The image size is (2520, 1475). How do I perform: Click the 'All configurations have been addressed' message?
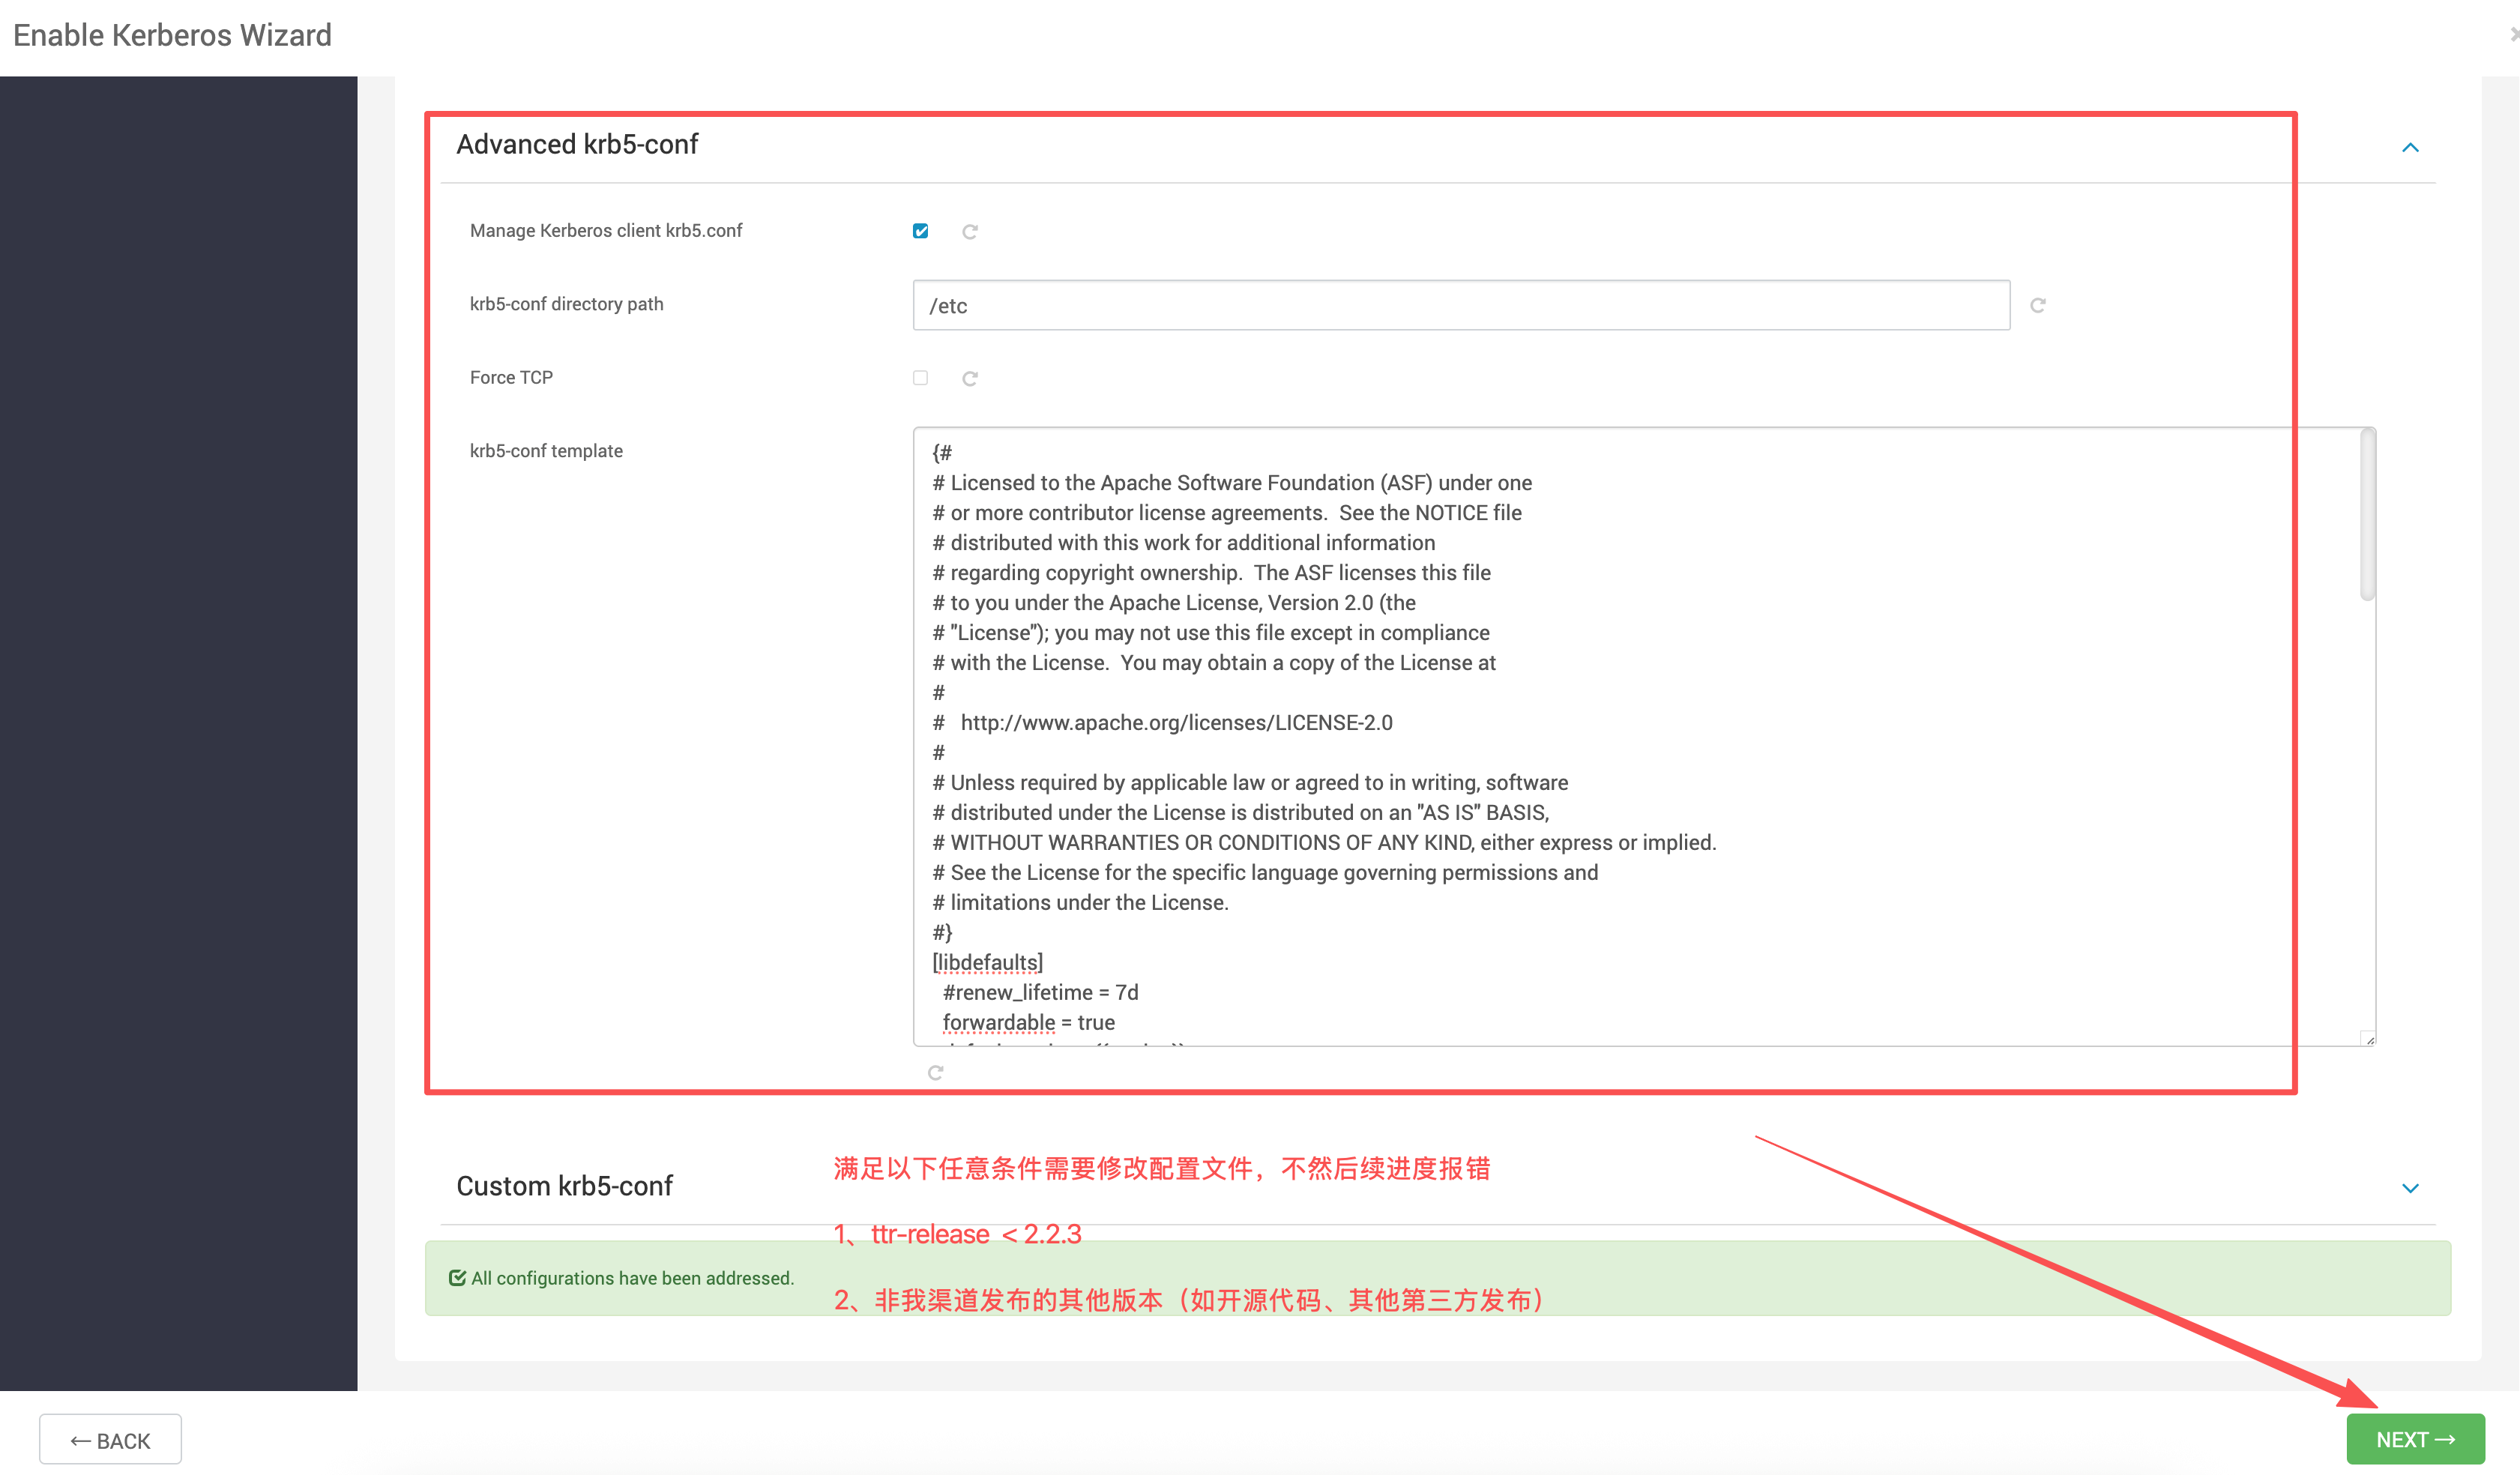632,1278
